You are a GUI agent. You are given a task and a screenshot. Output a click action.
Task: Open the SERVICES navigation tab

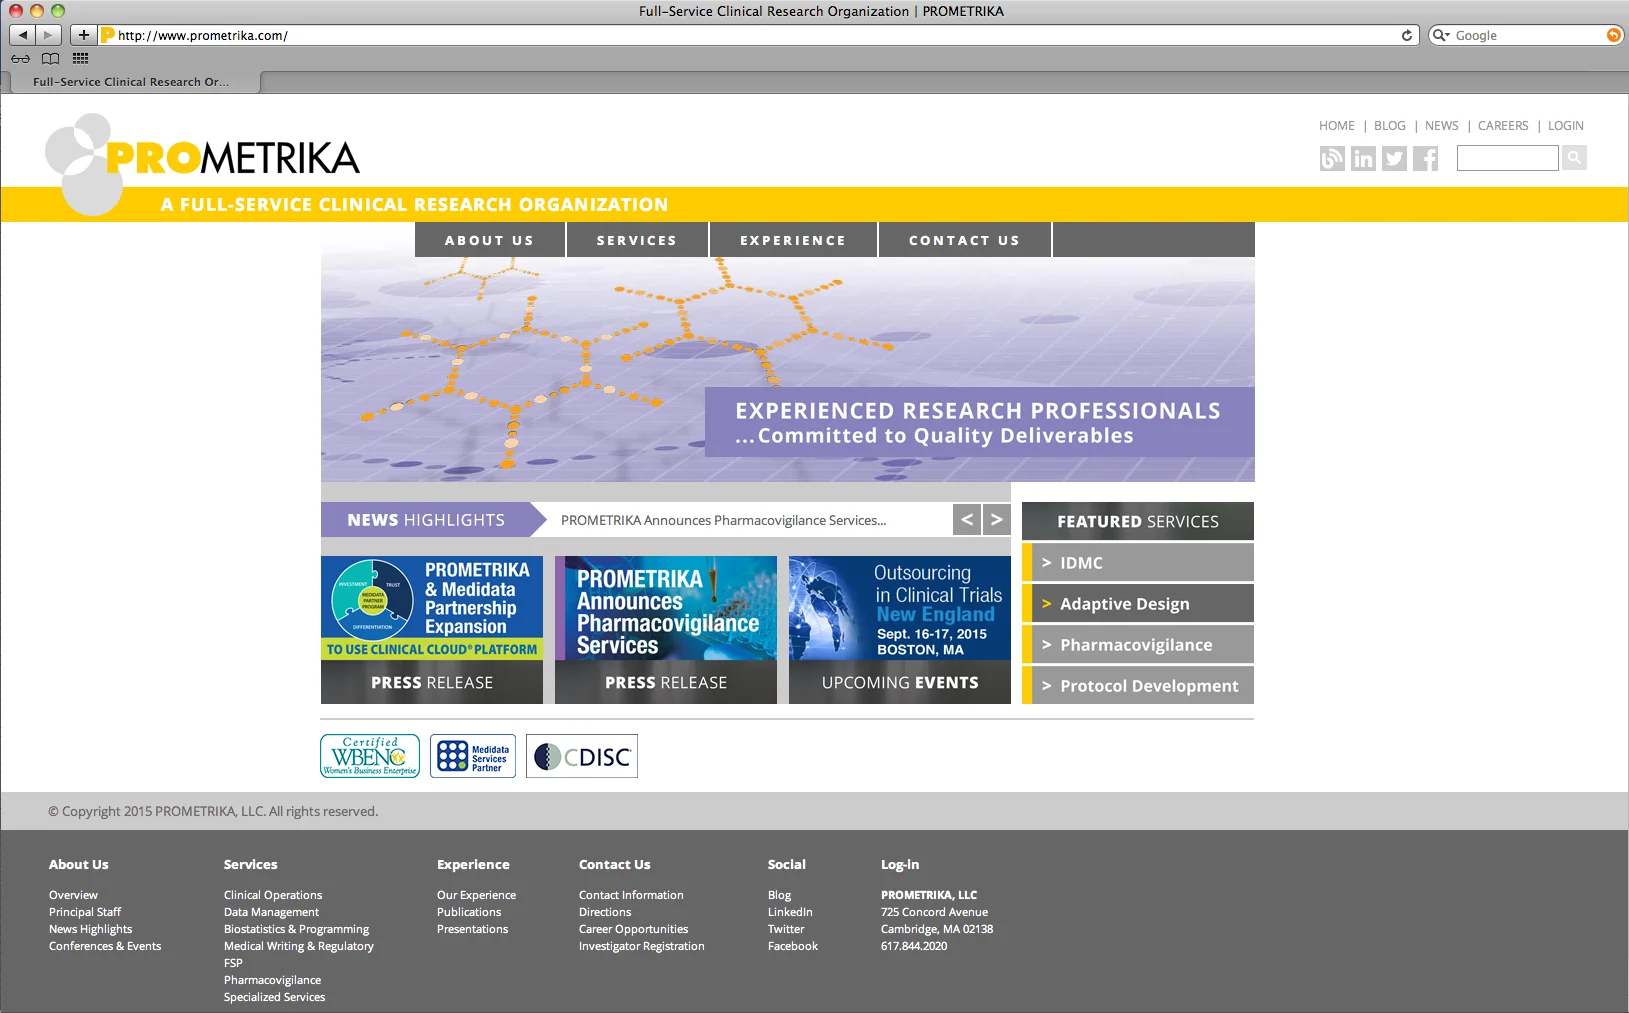[637, 239]
